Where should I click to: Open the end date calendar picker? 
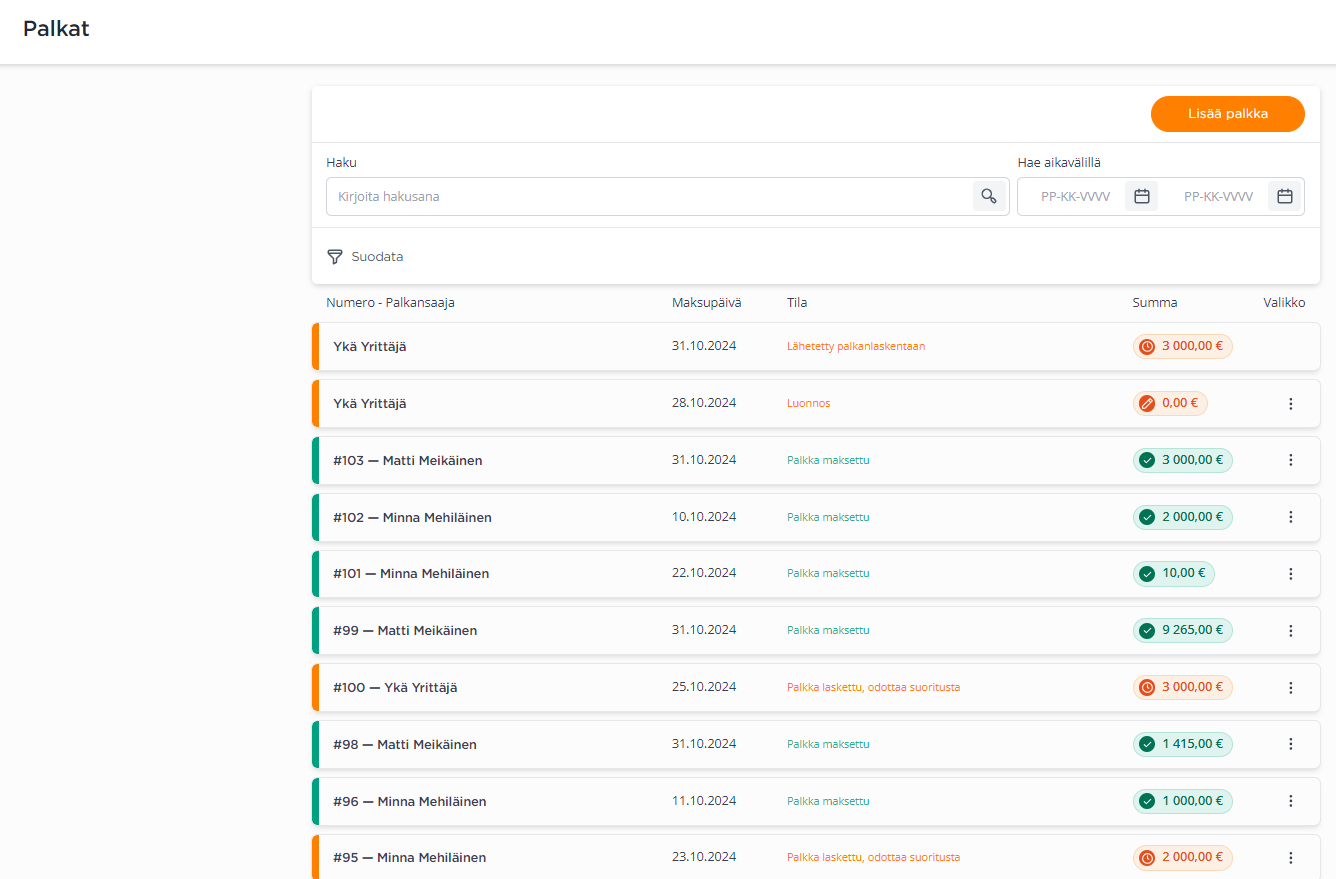click(1285, 196)
